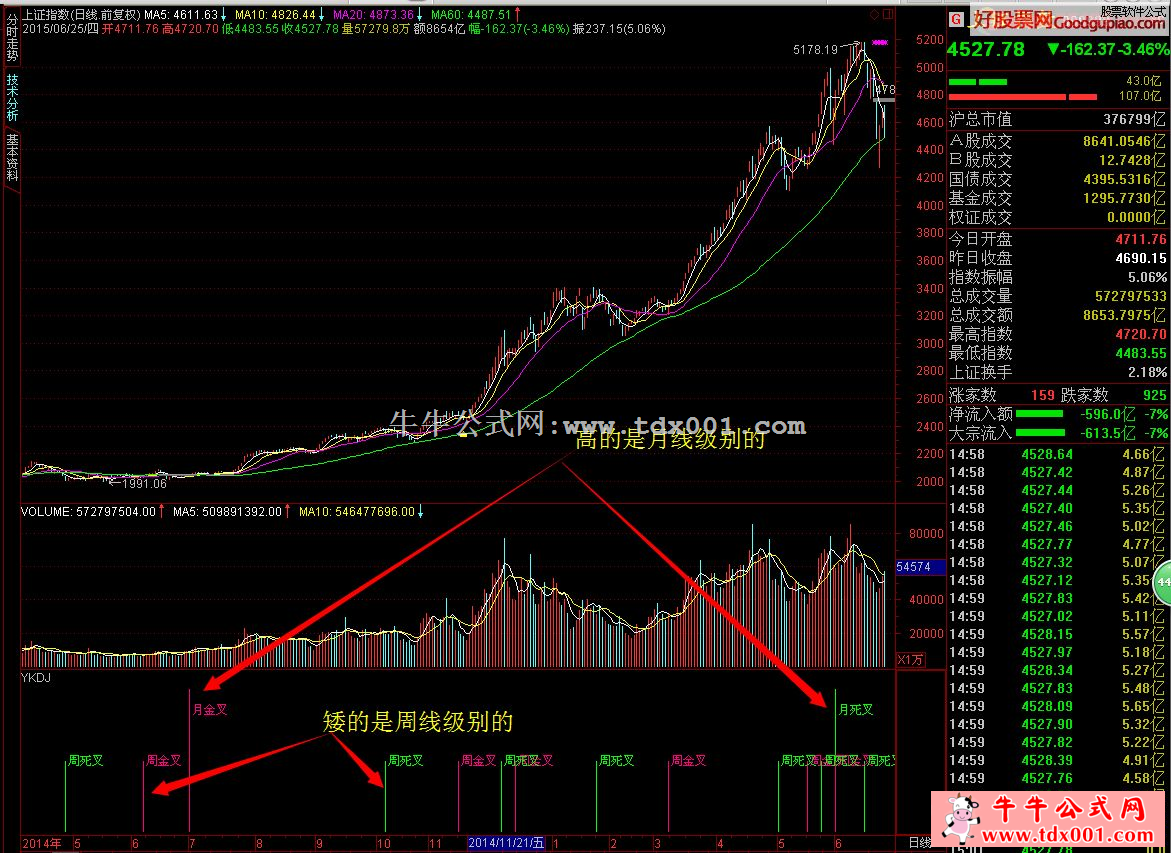
Task: Click the volume MA10: 546477696.00 label
Action: click(356, 512)
